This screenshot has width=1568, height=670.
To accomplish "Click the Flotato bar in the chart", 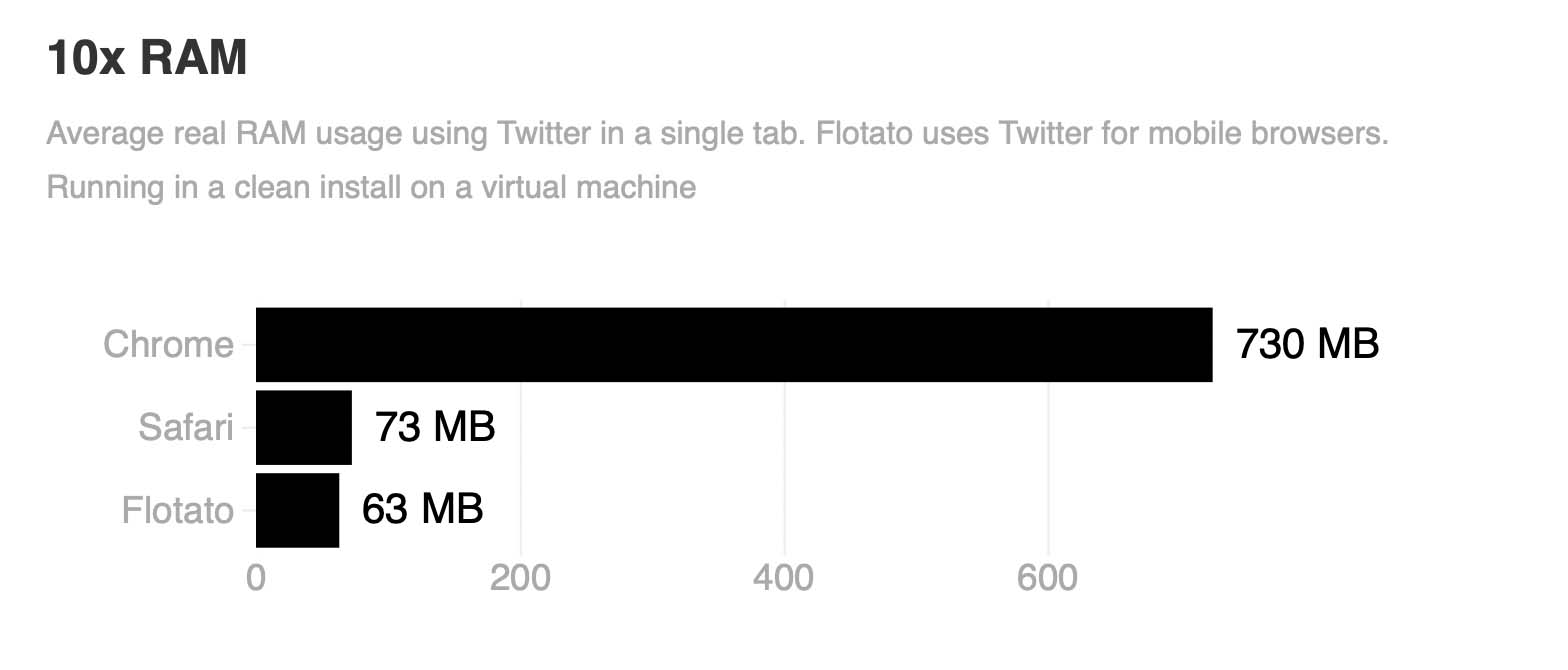I will (297, 511).
